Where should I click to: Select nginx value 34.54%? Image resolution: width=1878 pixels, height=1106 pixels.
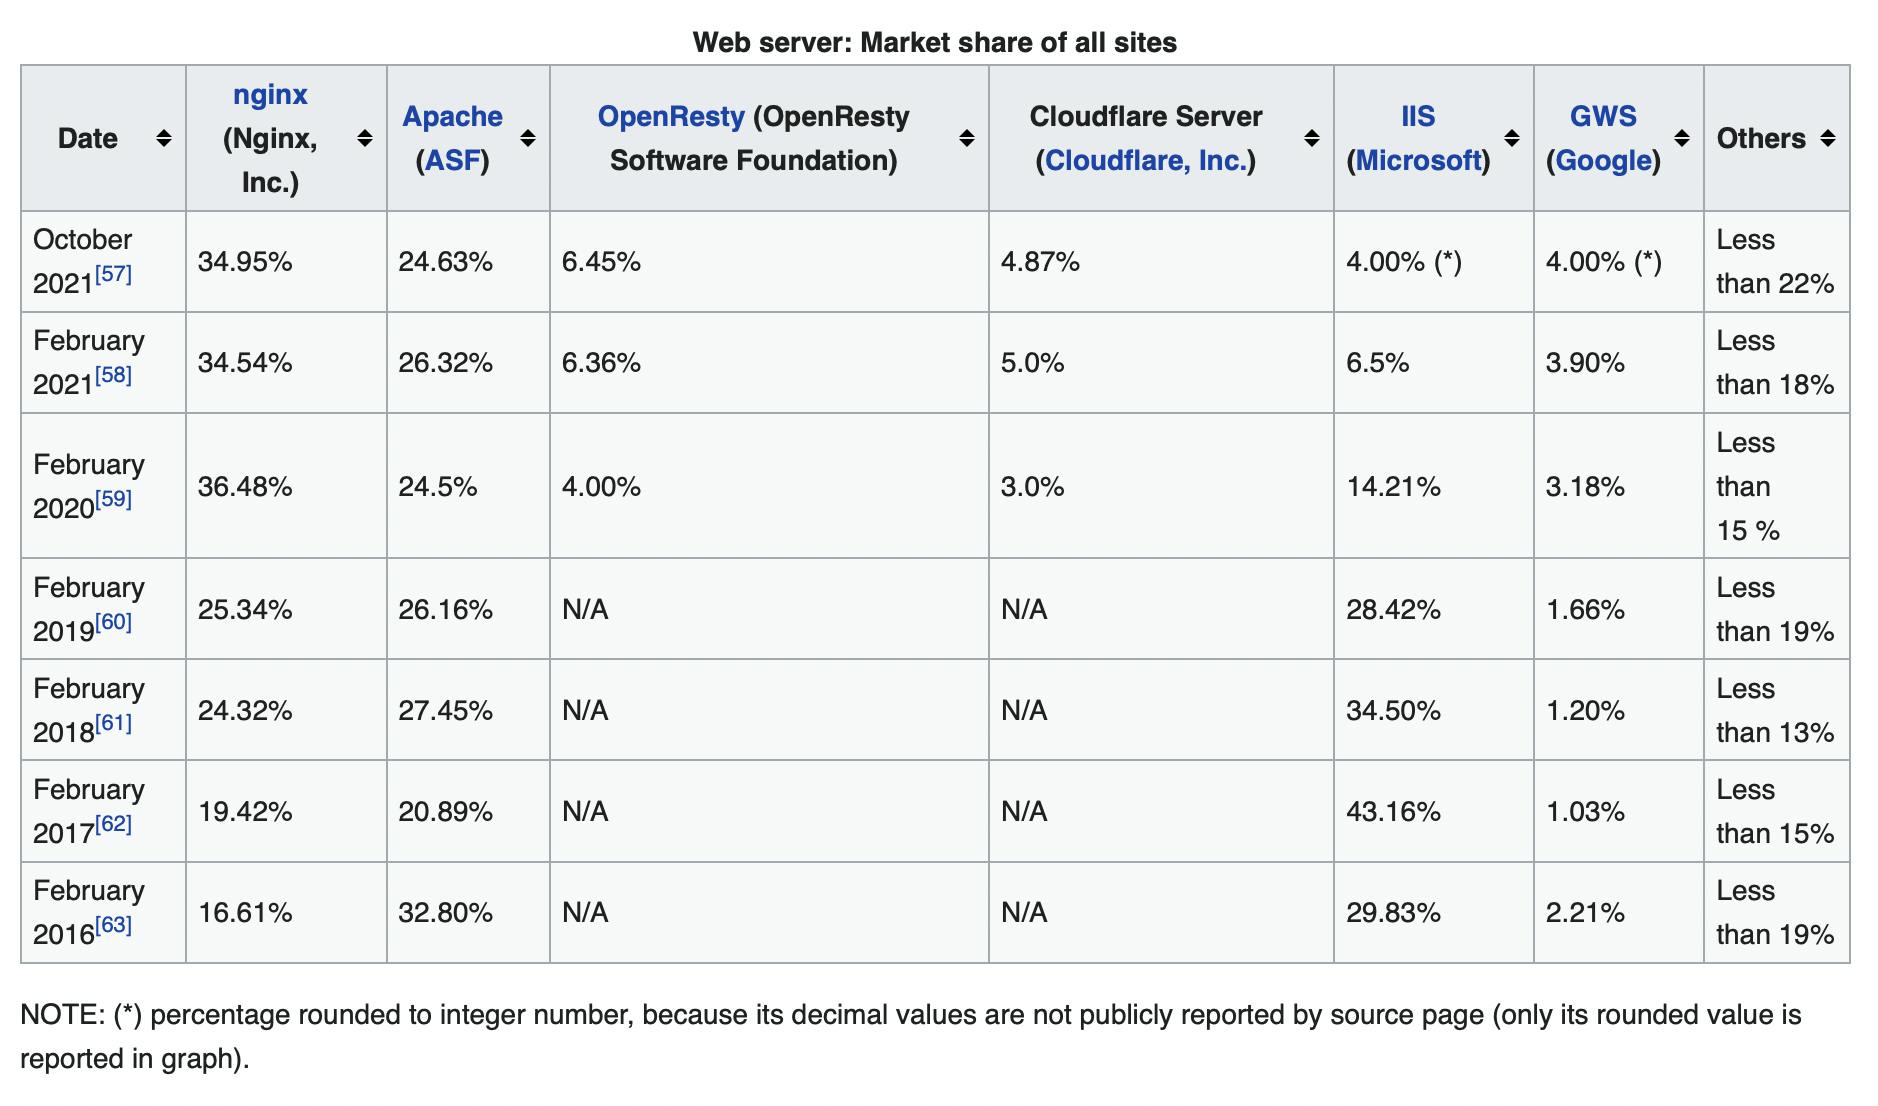point(245,363)
